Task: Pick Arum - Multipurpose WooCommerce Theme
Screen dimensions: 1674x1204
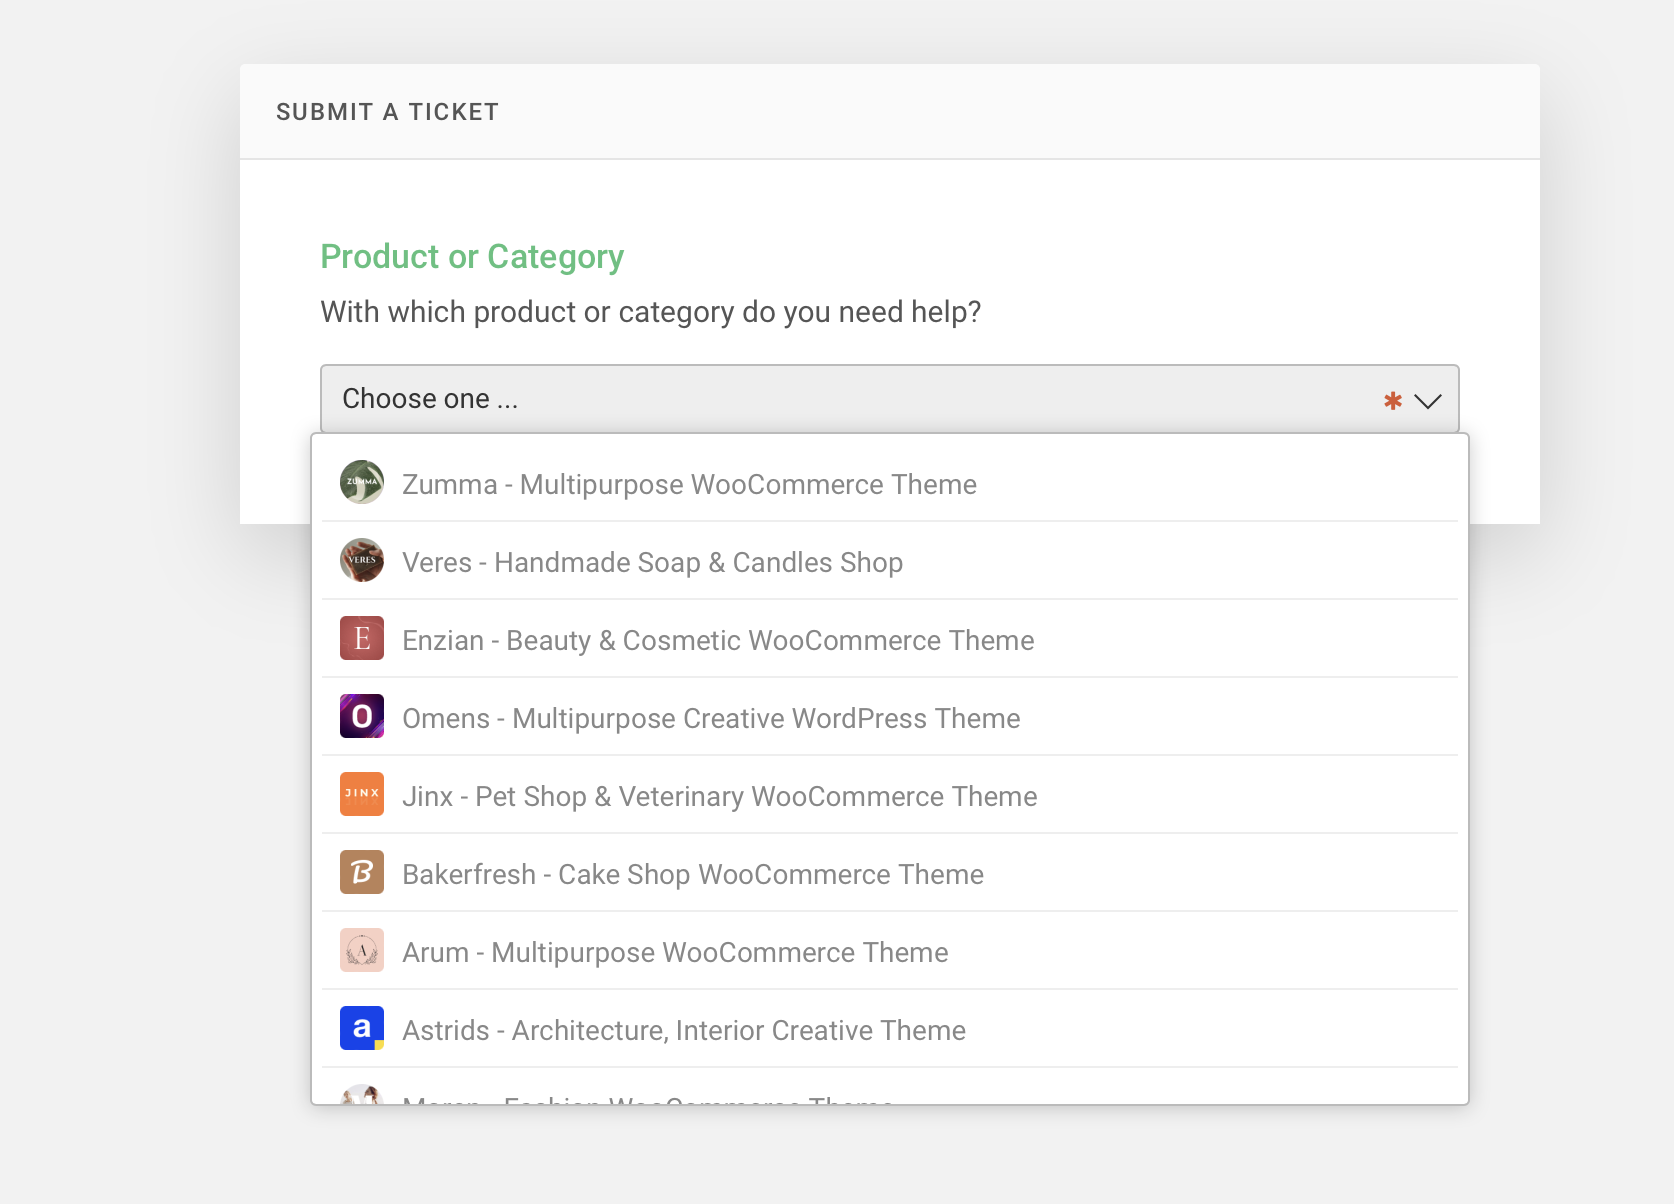Action: [x=675, y=953]
